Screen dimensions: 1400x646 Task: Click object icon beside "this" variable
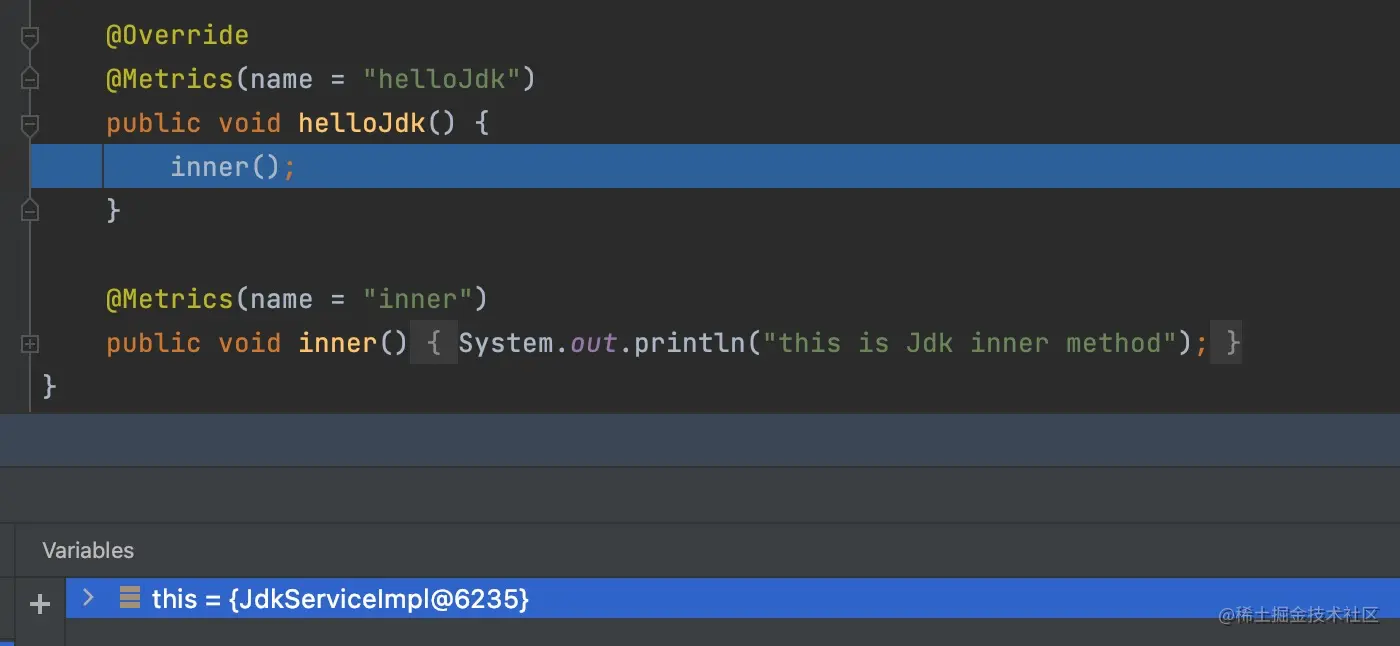(x=130, y=598)
